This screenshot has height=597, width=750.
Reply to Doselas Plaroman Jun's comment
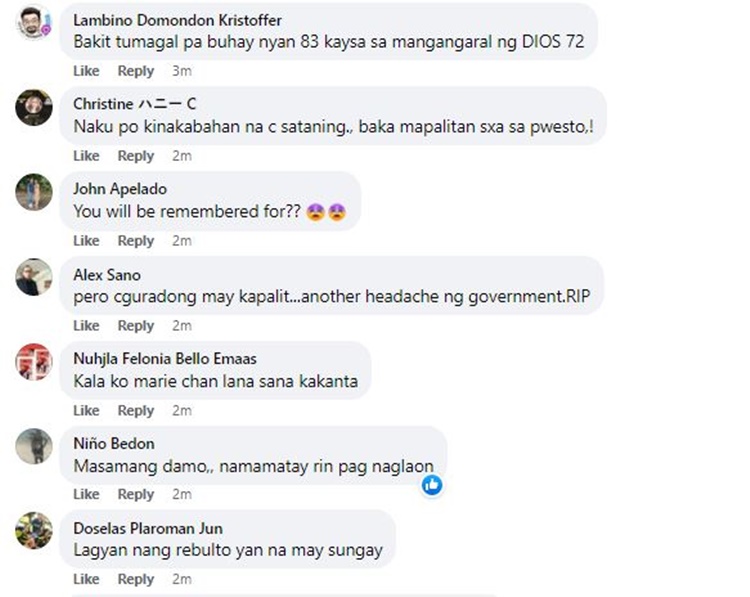[x=136, y=579]
